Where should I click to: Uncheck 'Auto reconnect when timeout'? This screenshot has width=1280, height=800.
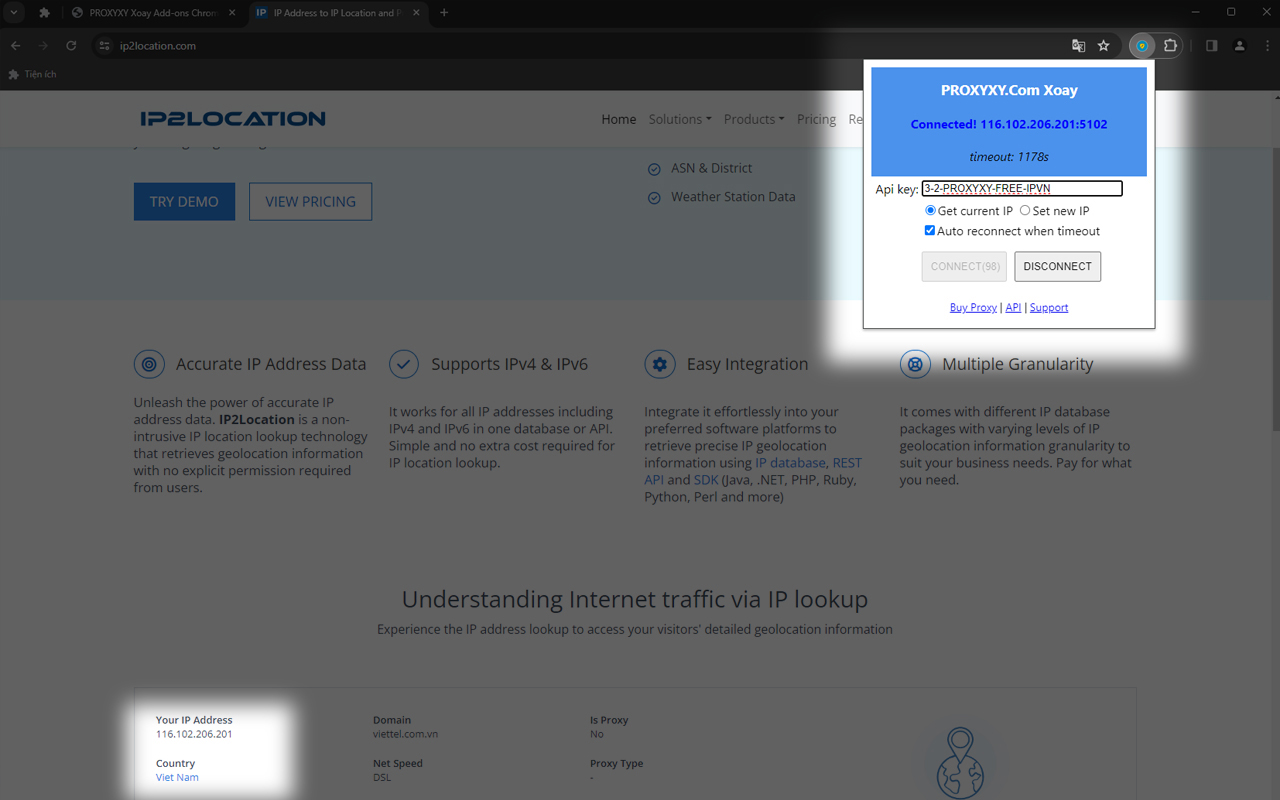click(930, 230)
